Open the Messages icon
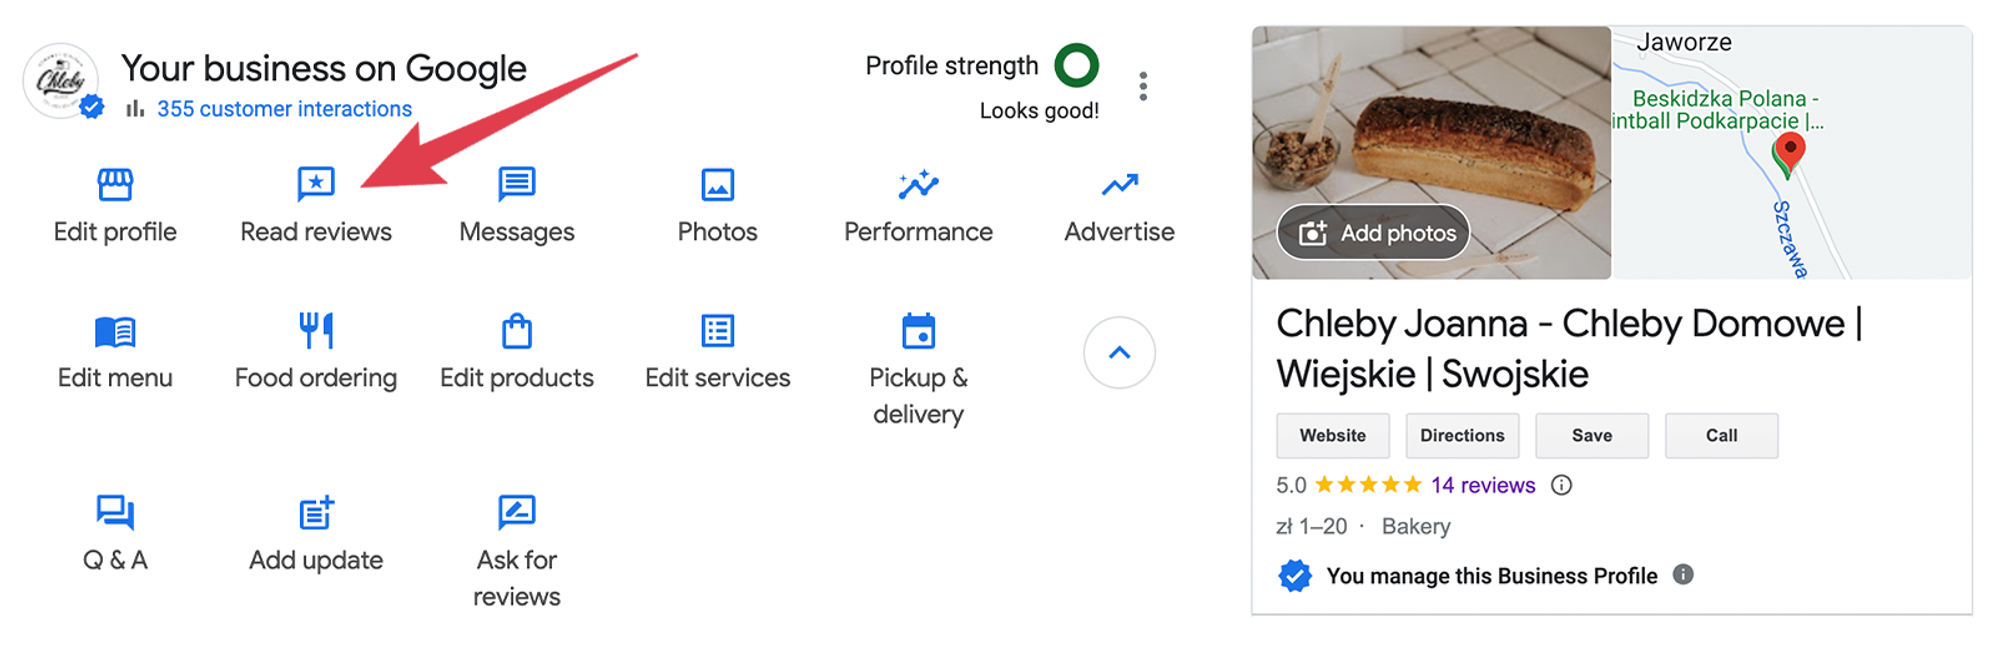Screen dimensions: 2000x651 coord(517,185)
